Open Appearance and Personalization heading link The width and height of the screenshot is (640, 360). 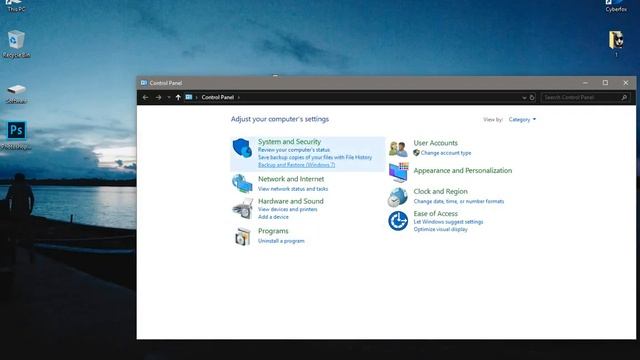click(463, 171)
